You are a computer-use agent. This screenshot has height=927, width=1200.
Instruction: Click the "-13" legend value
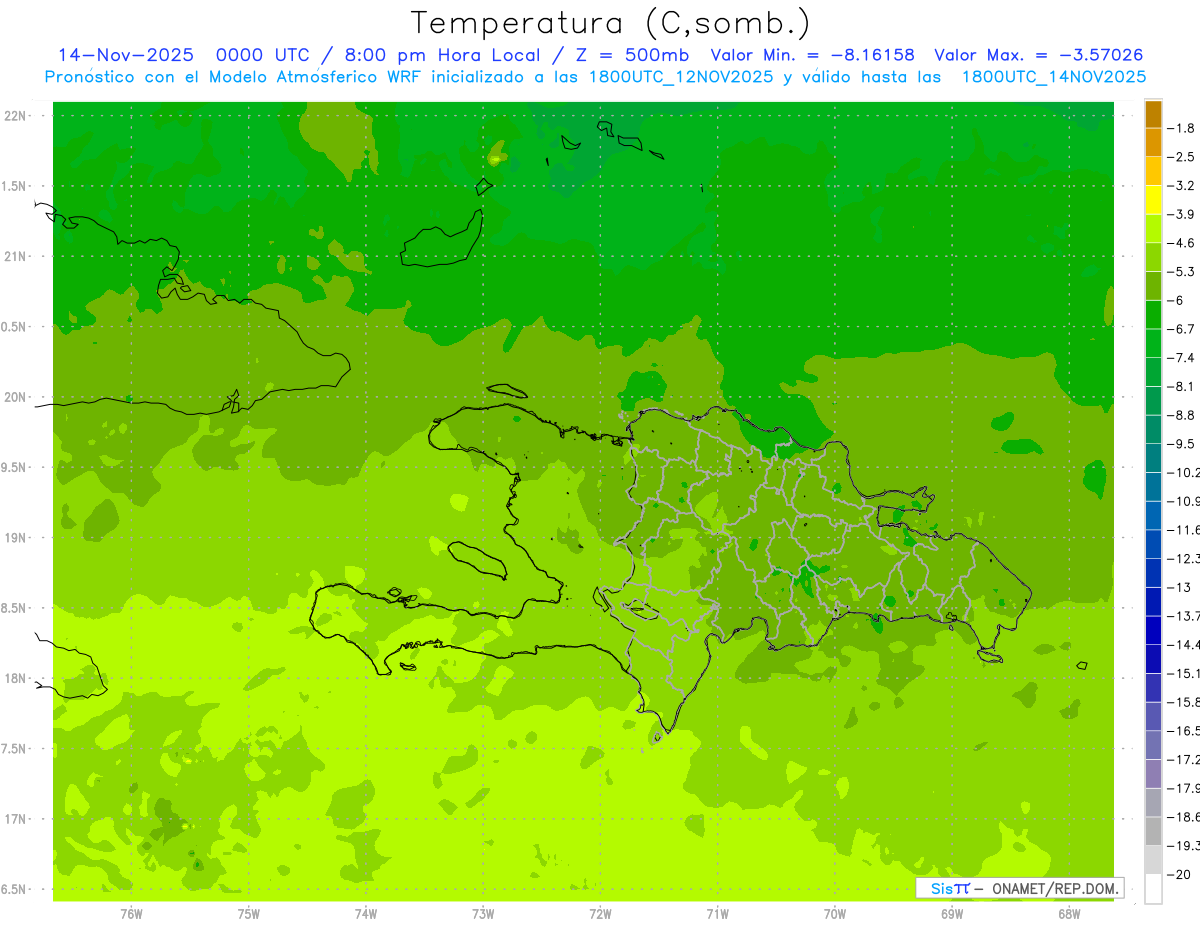point(1181,587)
